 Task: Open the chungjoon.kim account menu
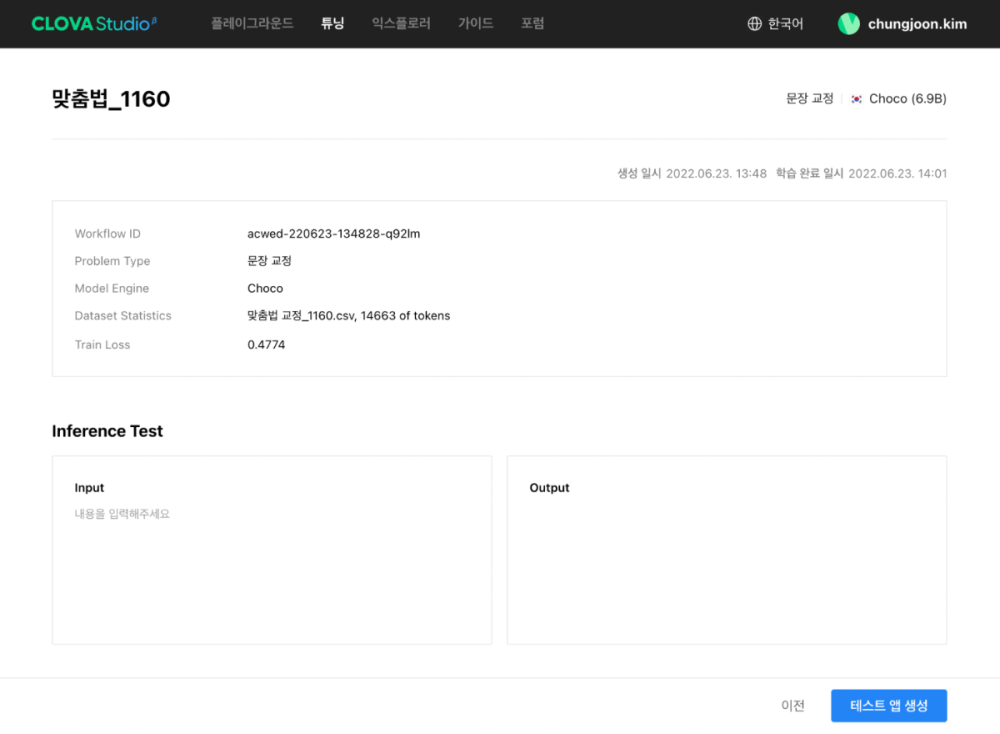coord(915,24)
